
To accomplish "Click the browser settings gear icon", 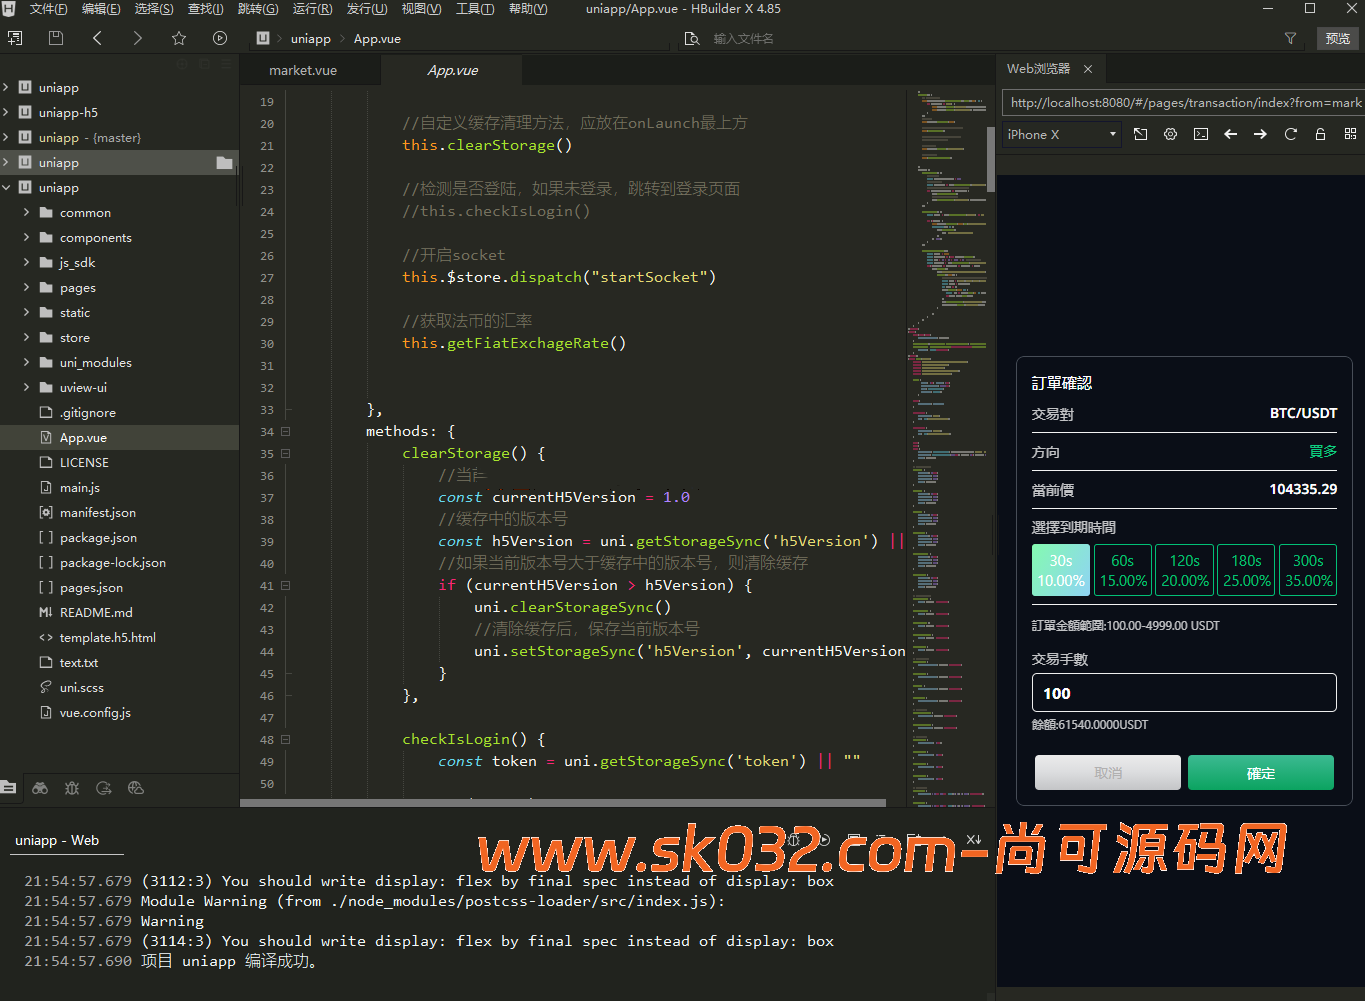I will click(x=1170, y=134).
